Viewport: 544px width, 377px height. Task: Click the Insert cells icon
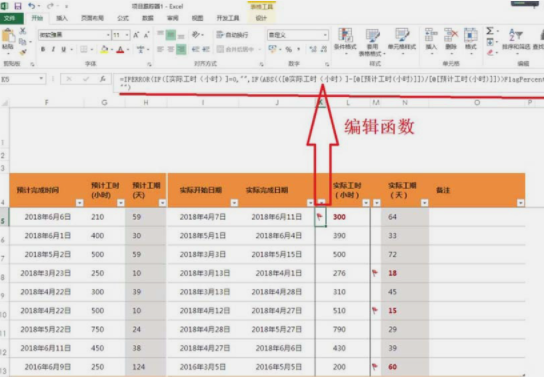coord(431,35)
